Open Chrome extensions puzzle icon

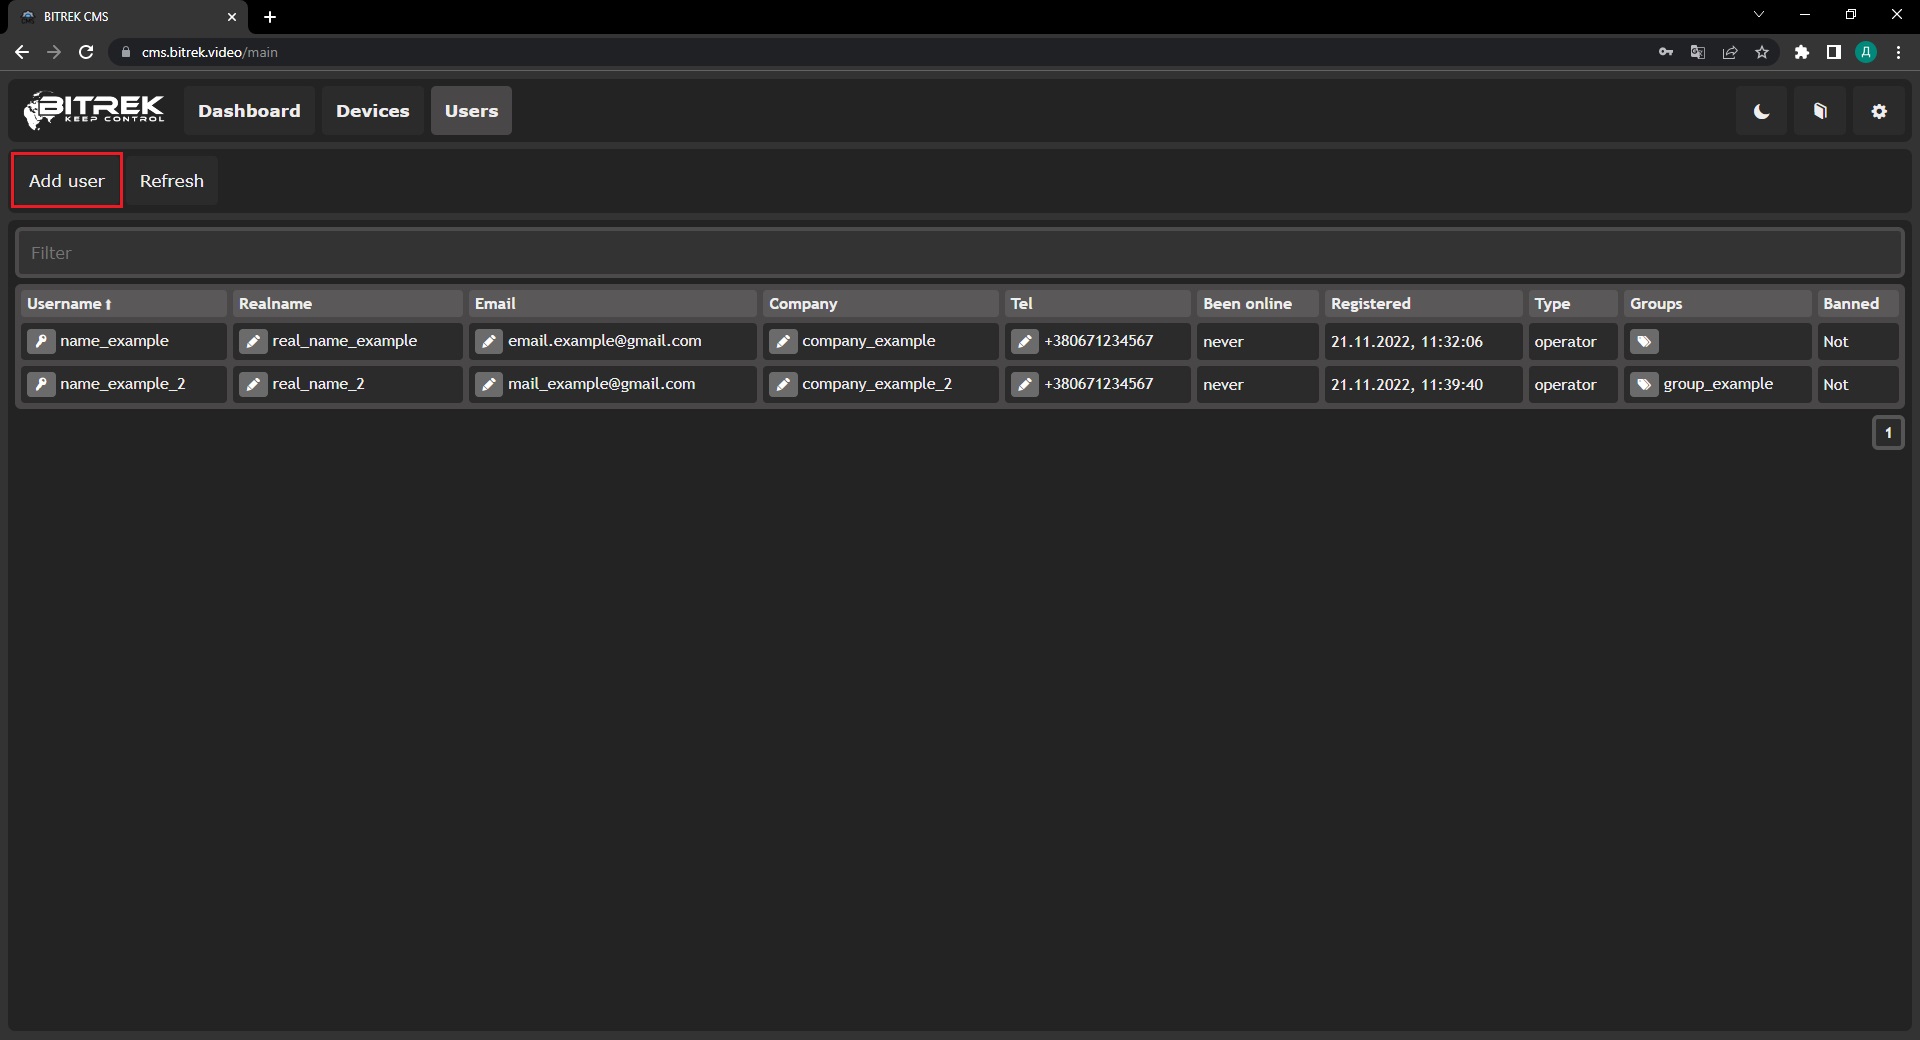(x=1801, y=52)
